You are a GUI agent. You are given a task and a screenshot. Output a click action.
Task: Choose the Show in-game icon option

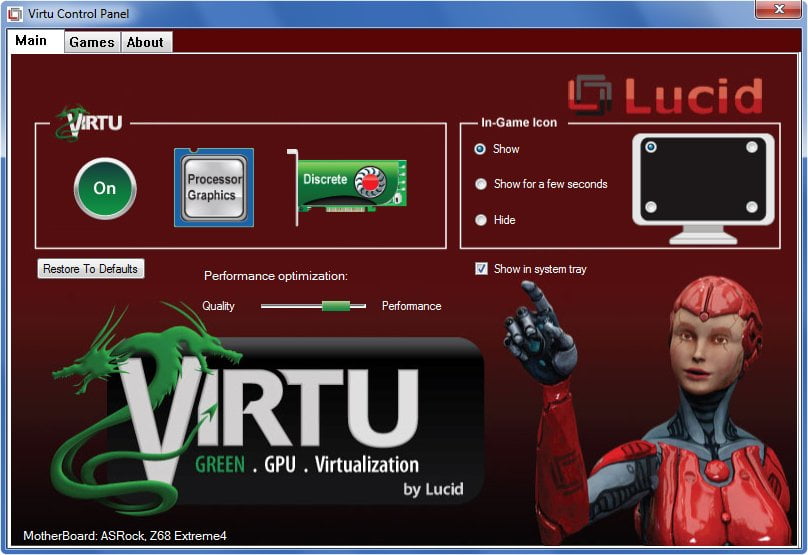click(480, 149)
